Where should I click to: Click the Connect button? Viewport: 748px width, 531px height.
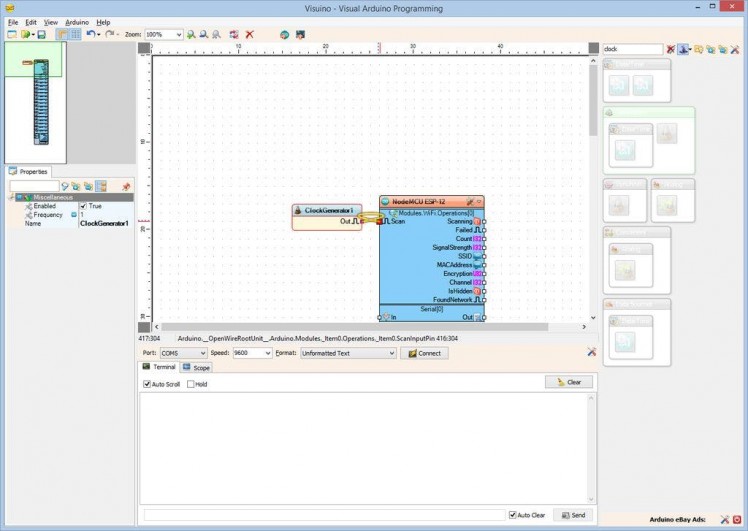tap(424, 353)
